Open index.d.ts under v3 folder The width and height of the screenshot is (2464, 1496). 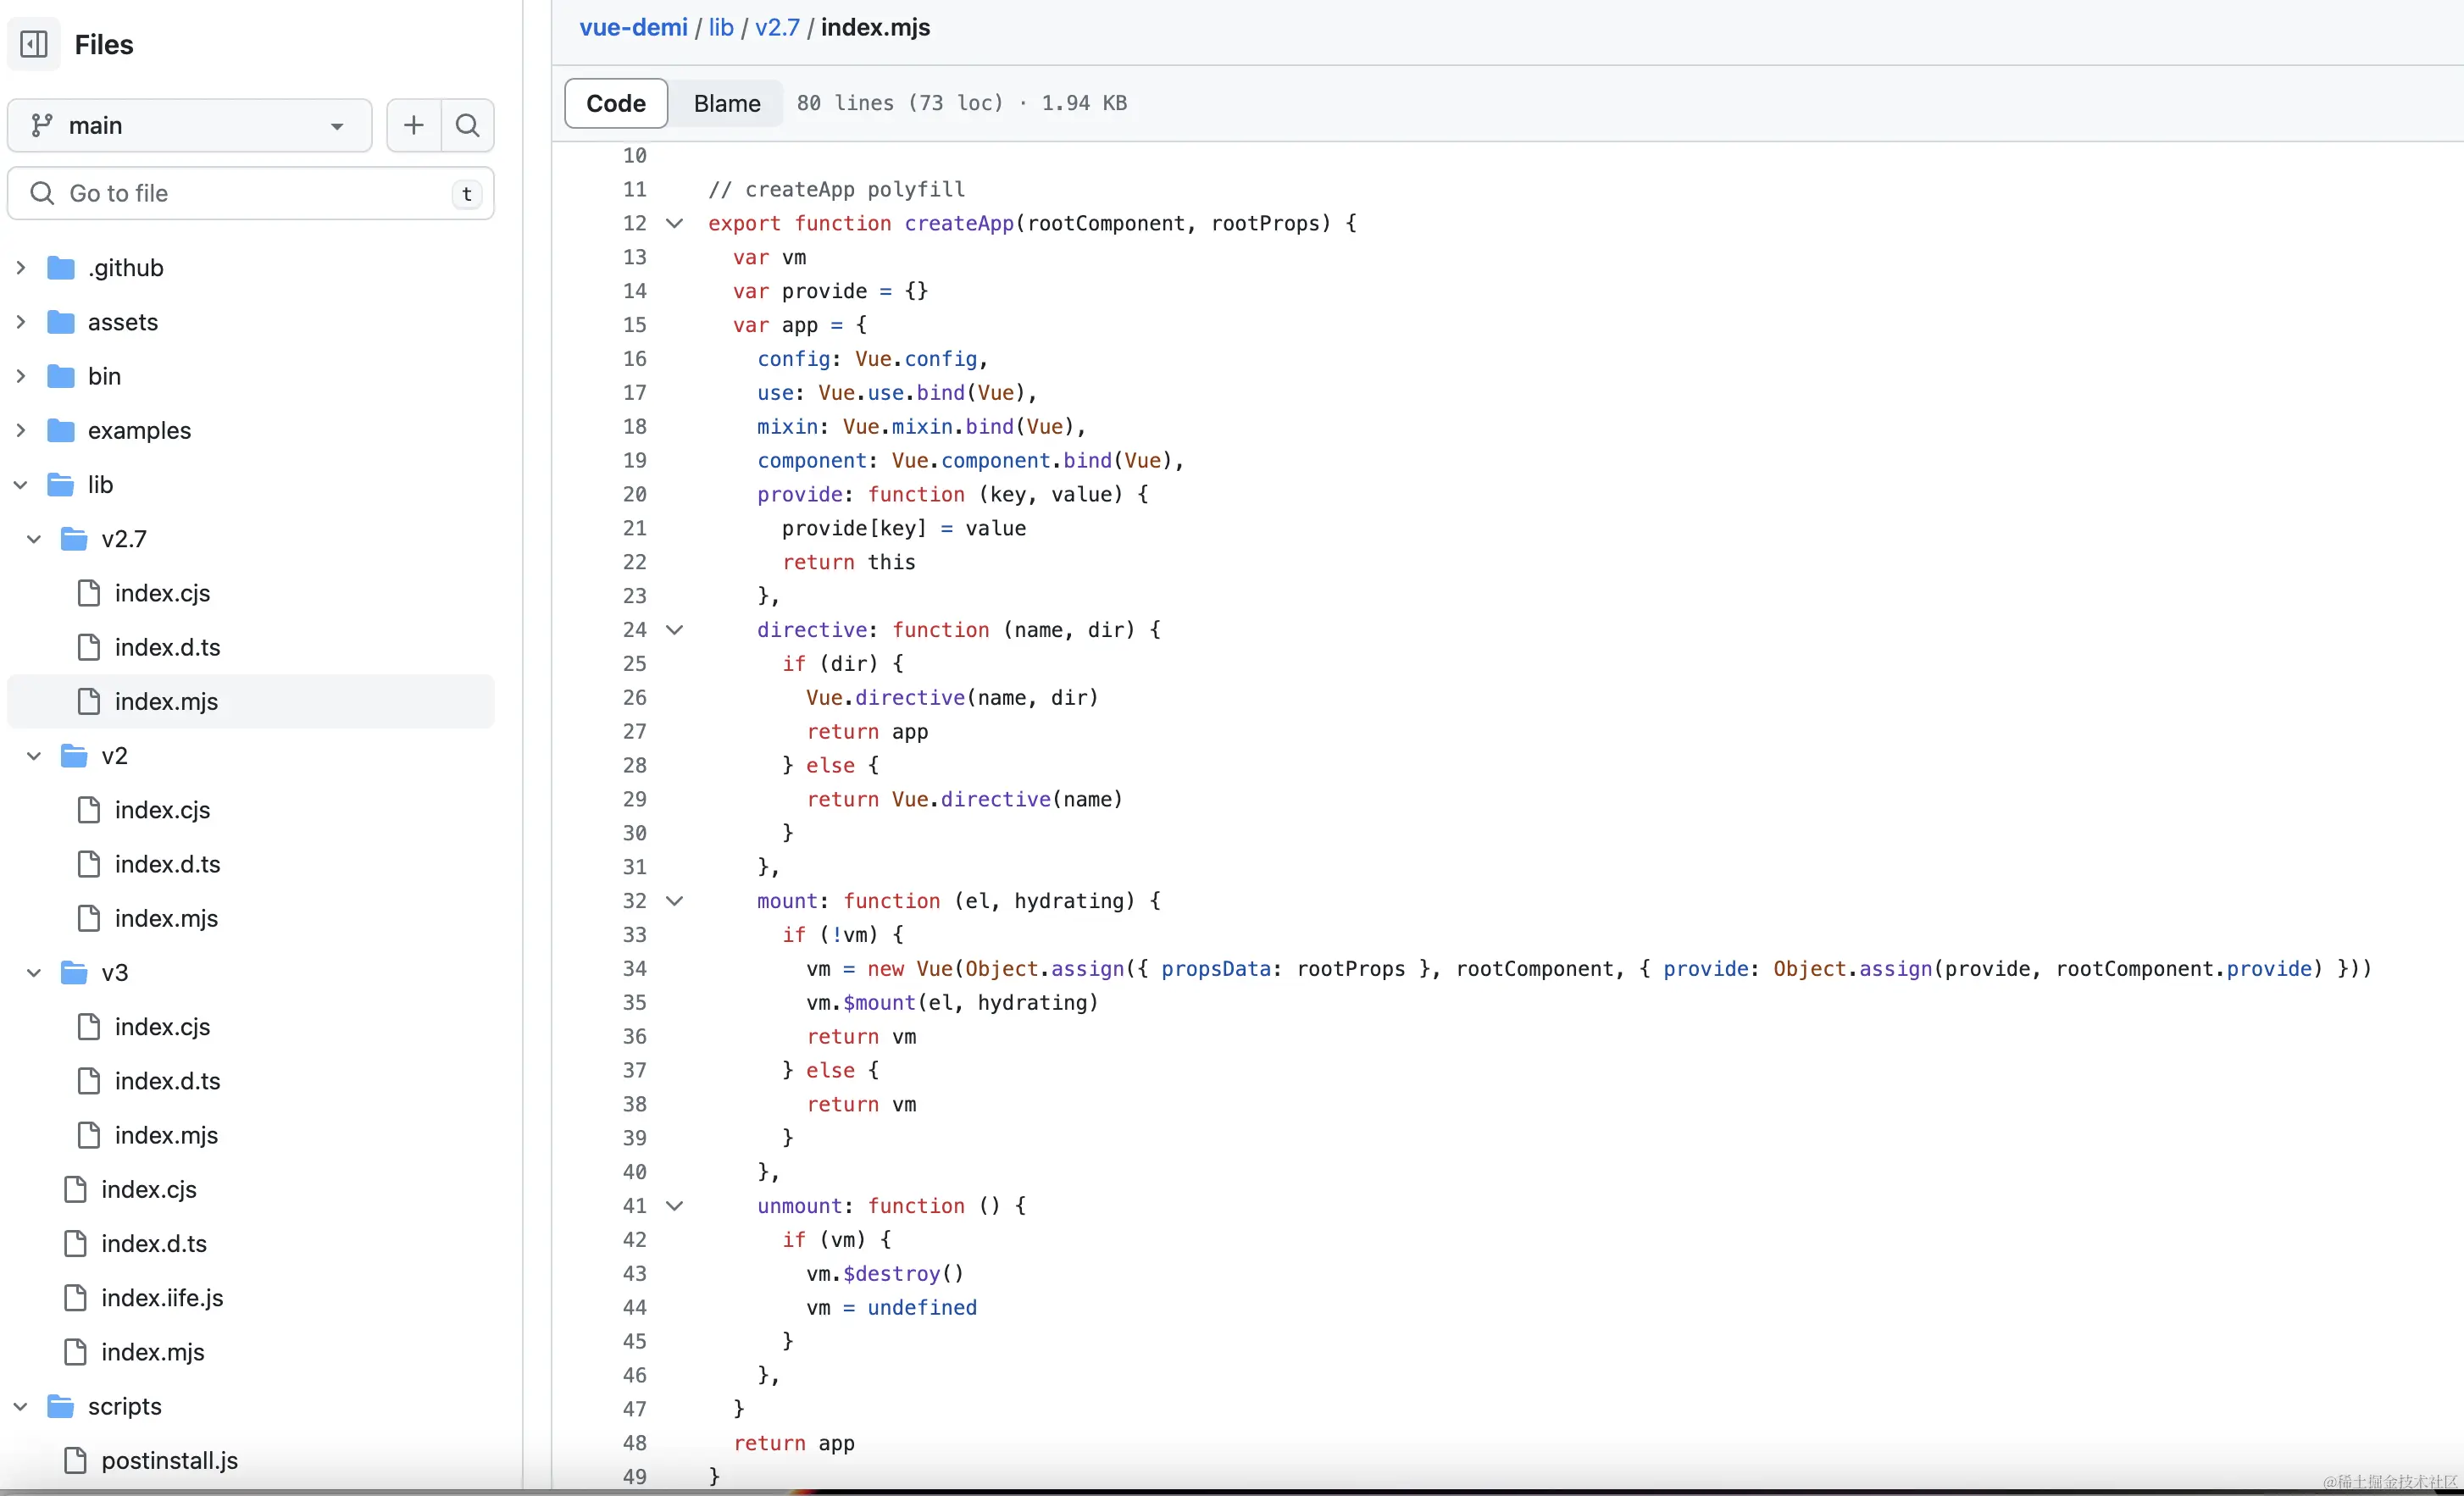167,1081
